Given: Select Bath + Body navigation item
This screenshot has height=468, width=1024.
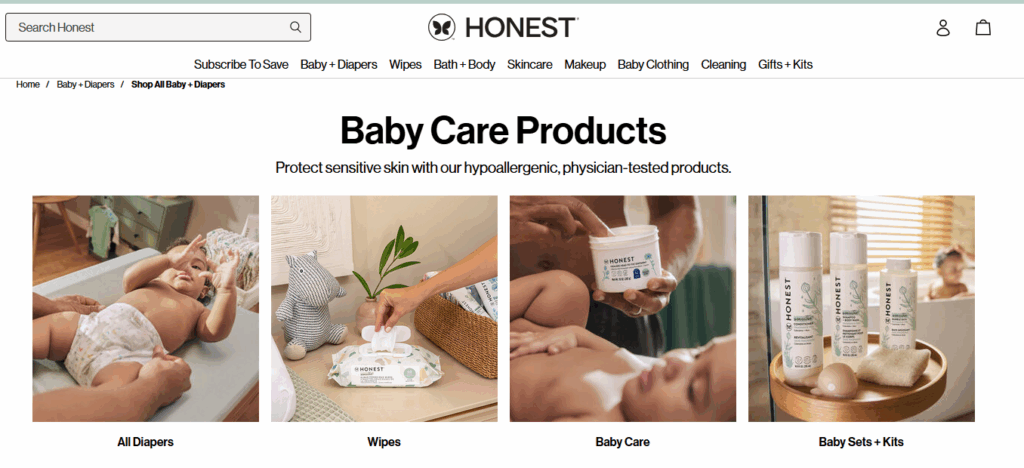Looking at the screenshot, I should pyautogui.click(x=464, y=65).
